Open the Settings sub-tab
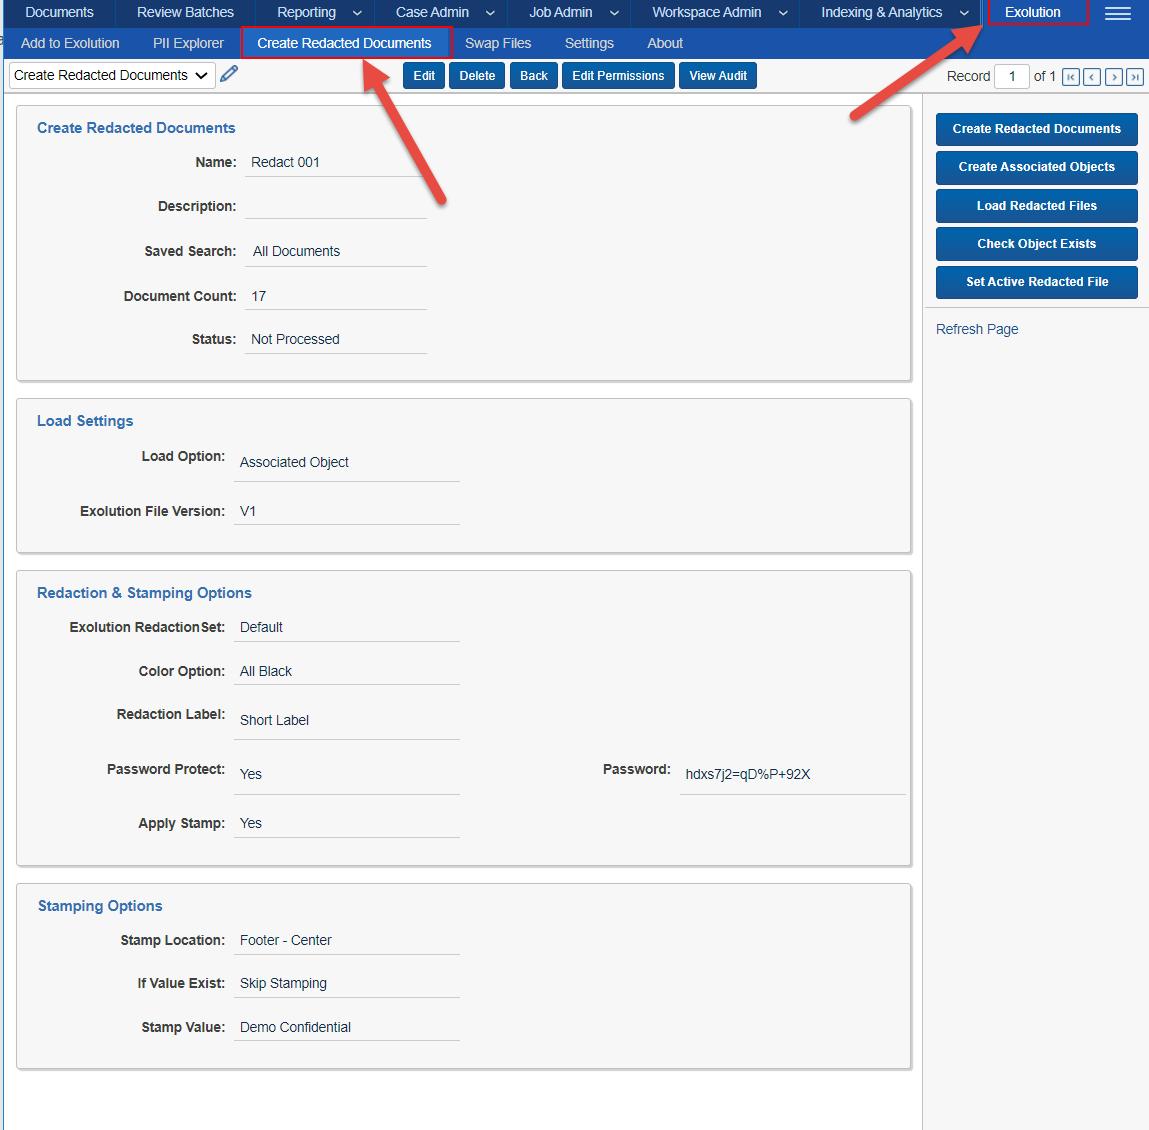This screenshot has height=1130, width=1149. [589, 43]
